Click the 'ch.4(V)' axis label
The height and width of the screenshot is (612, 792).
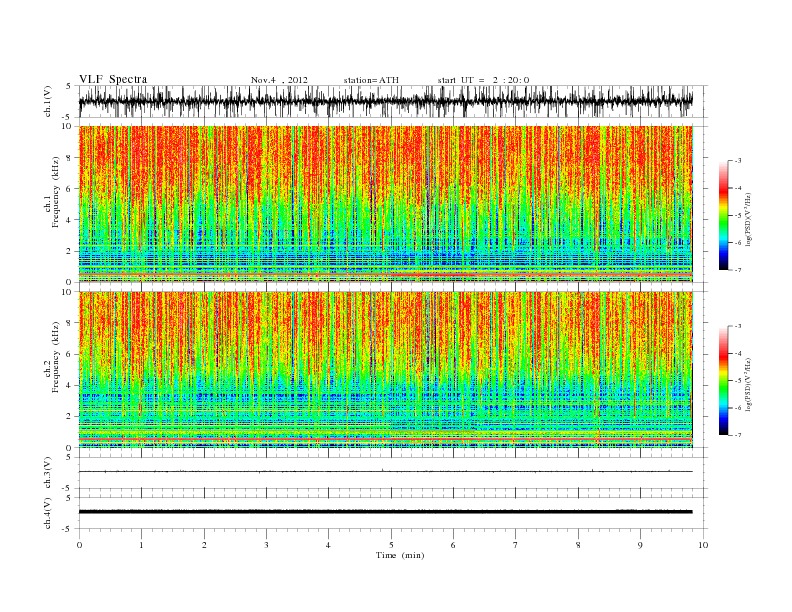point(48,513)
